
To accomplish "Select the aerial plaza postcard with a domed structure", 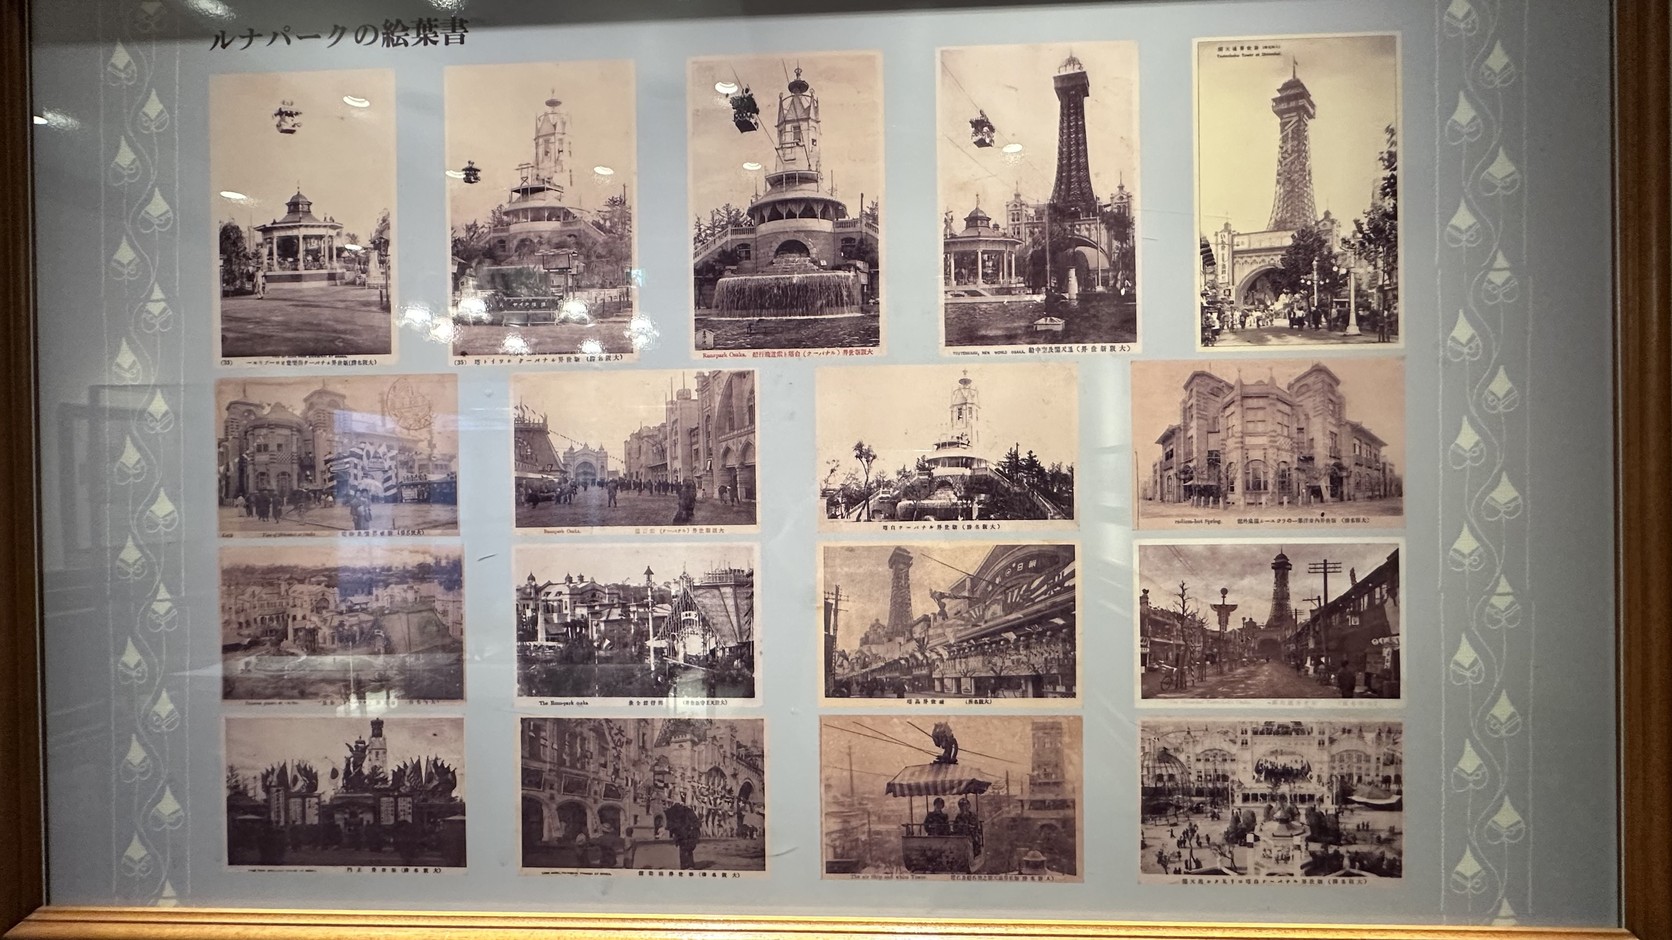I will [x=1271, y=800].
